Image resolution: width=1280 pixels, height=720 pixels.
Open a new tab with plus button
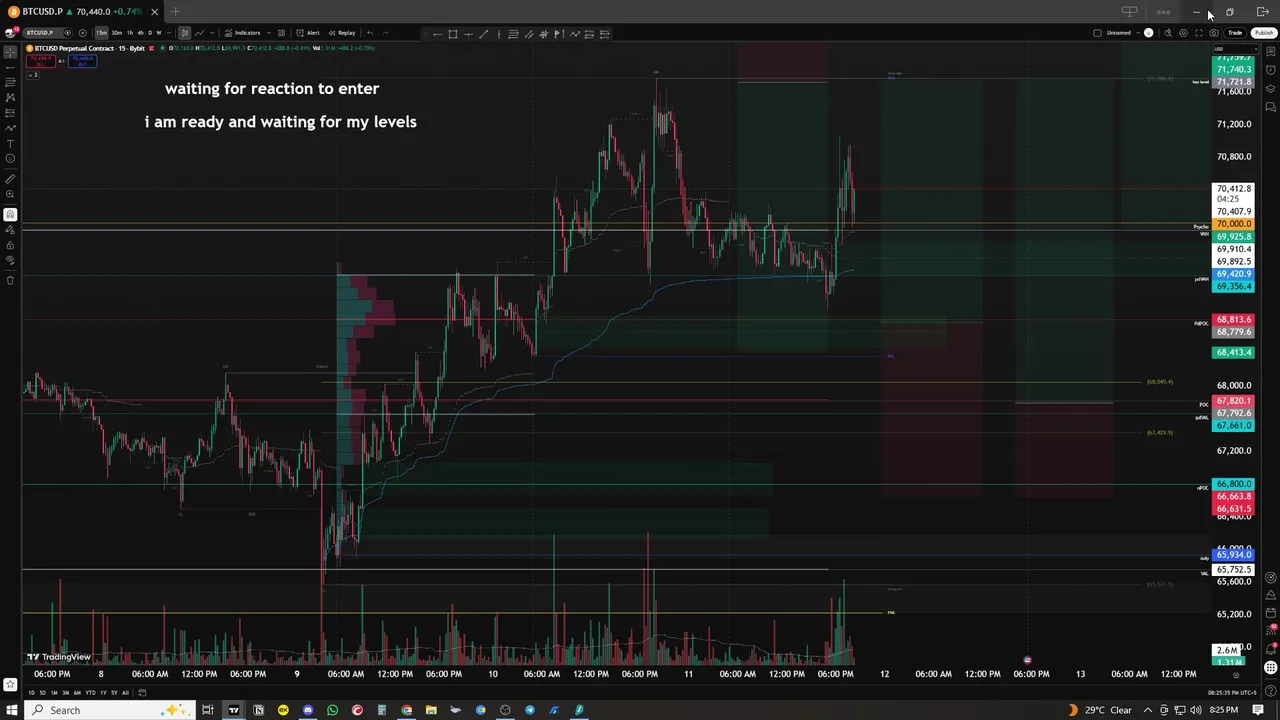[x=175, y=11]
